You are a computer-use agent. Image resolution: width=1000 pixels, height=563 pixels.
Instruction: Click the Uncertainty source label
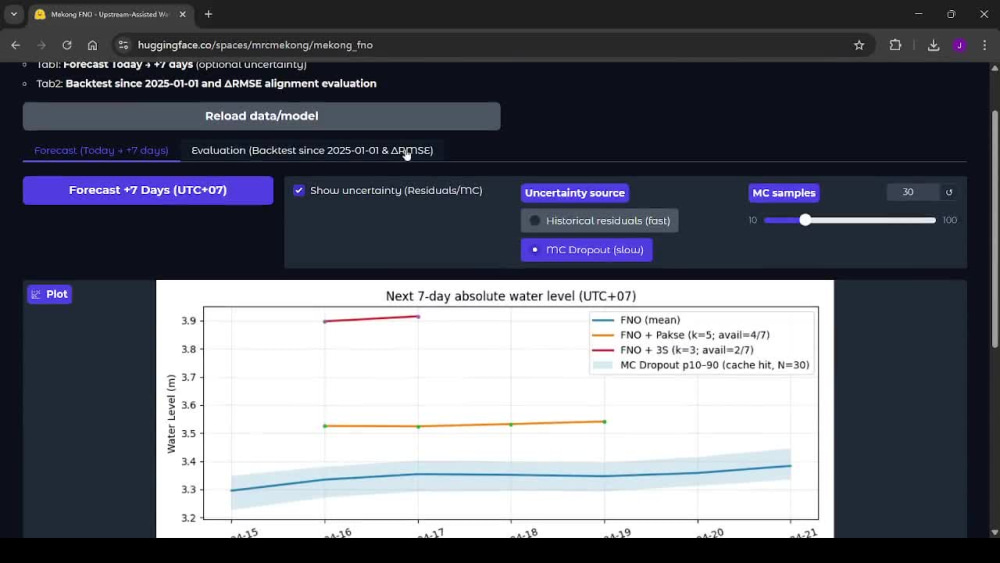tap(575, 193)
